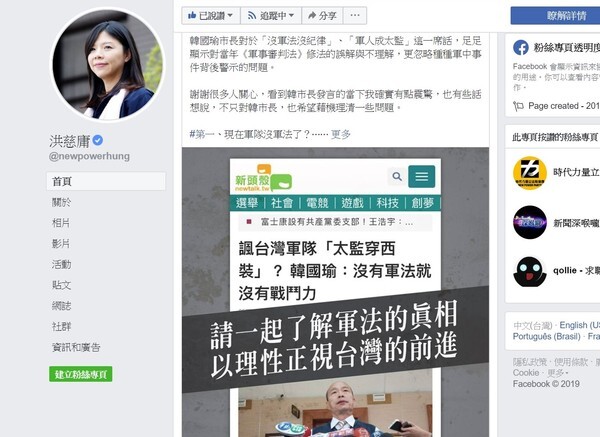Open the 追蹤中 following dropdown

click(x=271, y=16)
